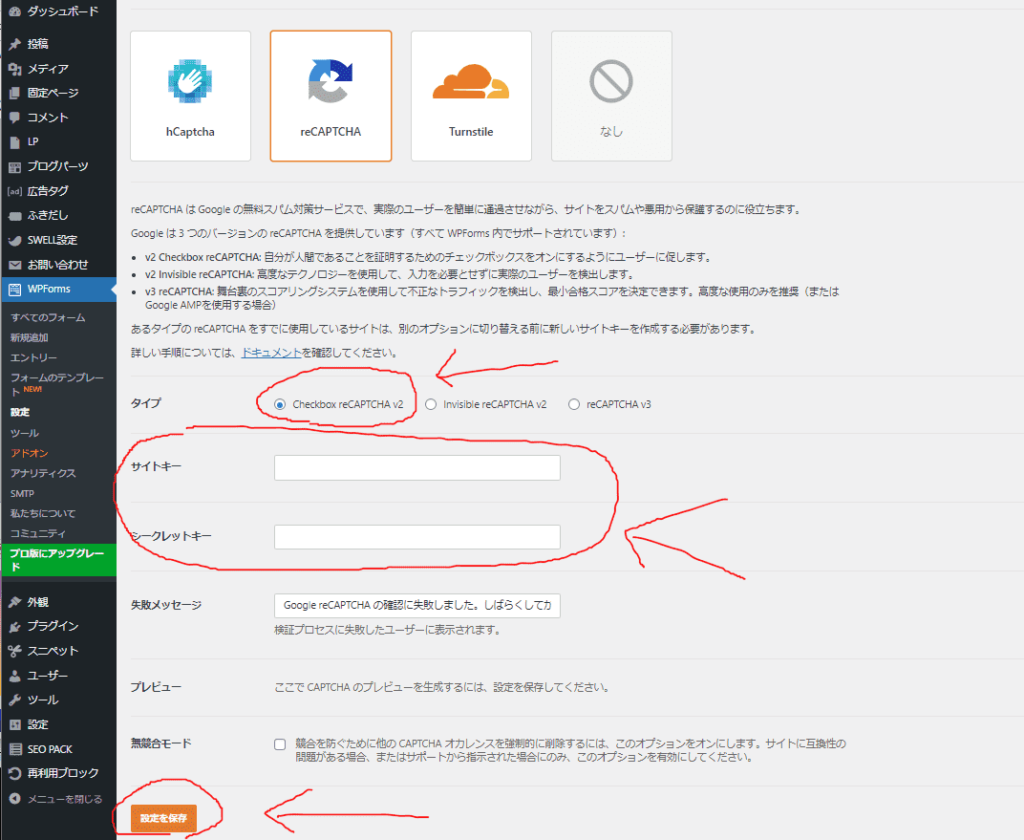
Task: Choose the なし (none) captcha card
Action: click(611, 96)
